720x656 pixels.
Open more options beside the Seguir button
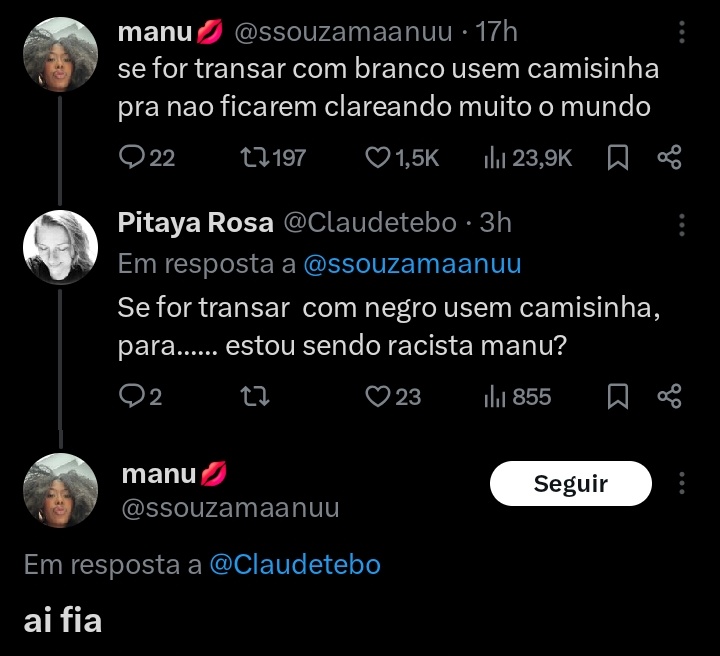[682, 483]
